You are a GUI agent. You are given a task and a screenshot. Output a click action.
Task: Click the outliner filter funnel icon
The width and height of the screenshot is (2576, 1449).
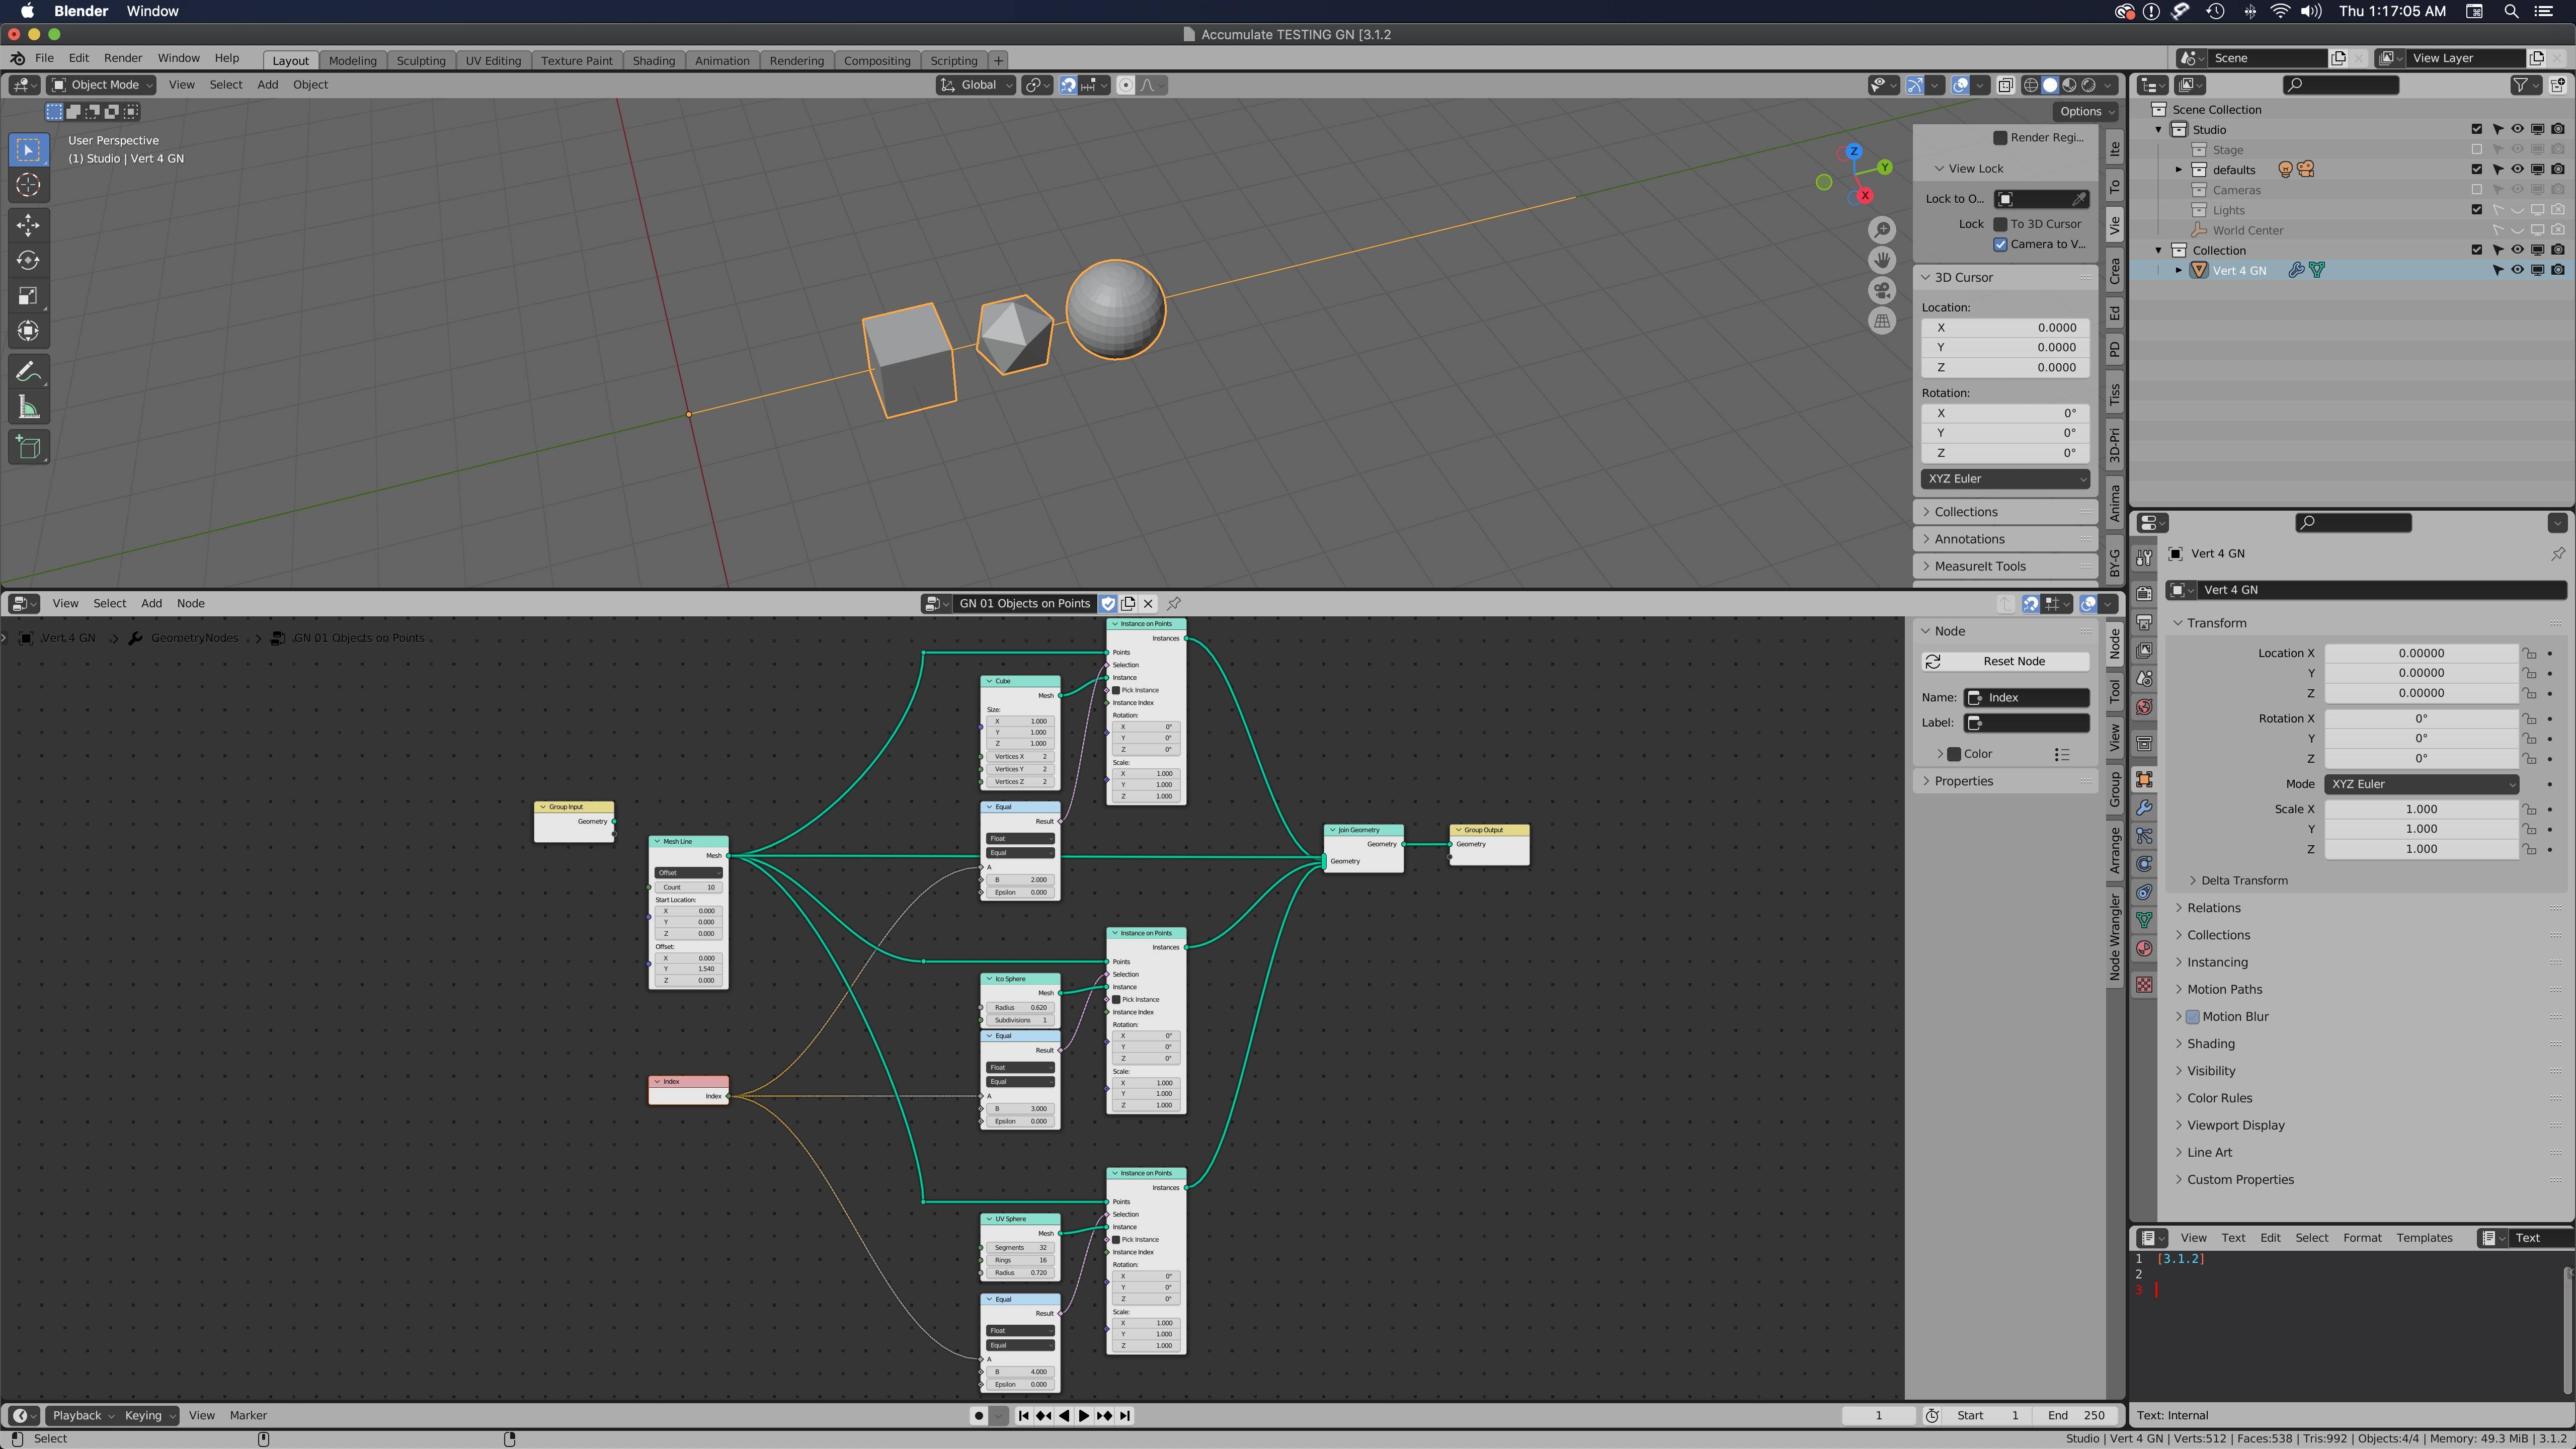pos(2520,85)
